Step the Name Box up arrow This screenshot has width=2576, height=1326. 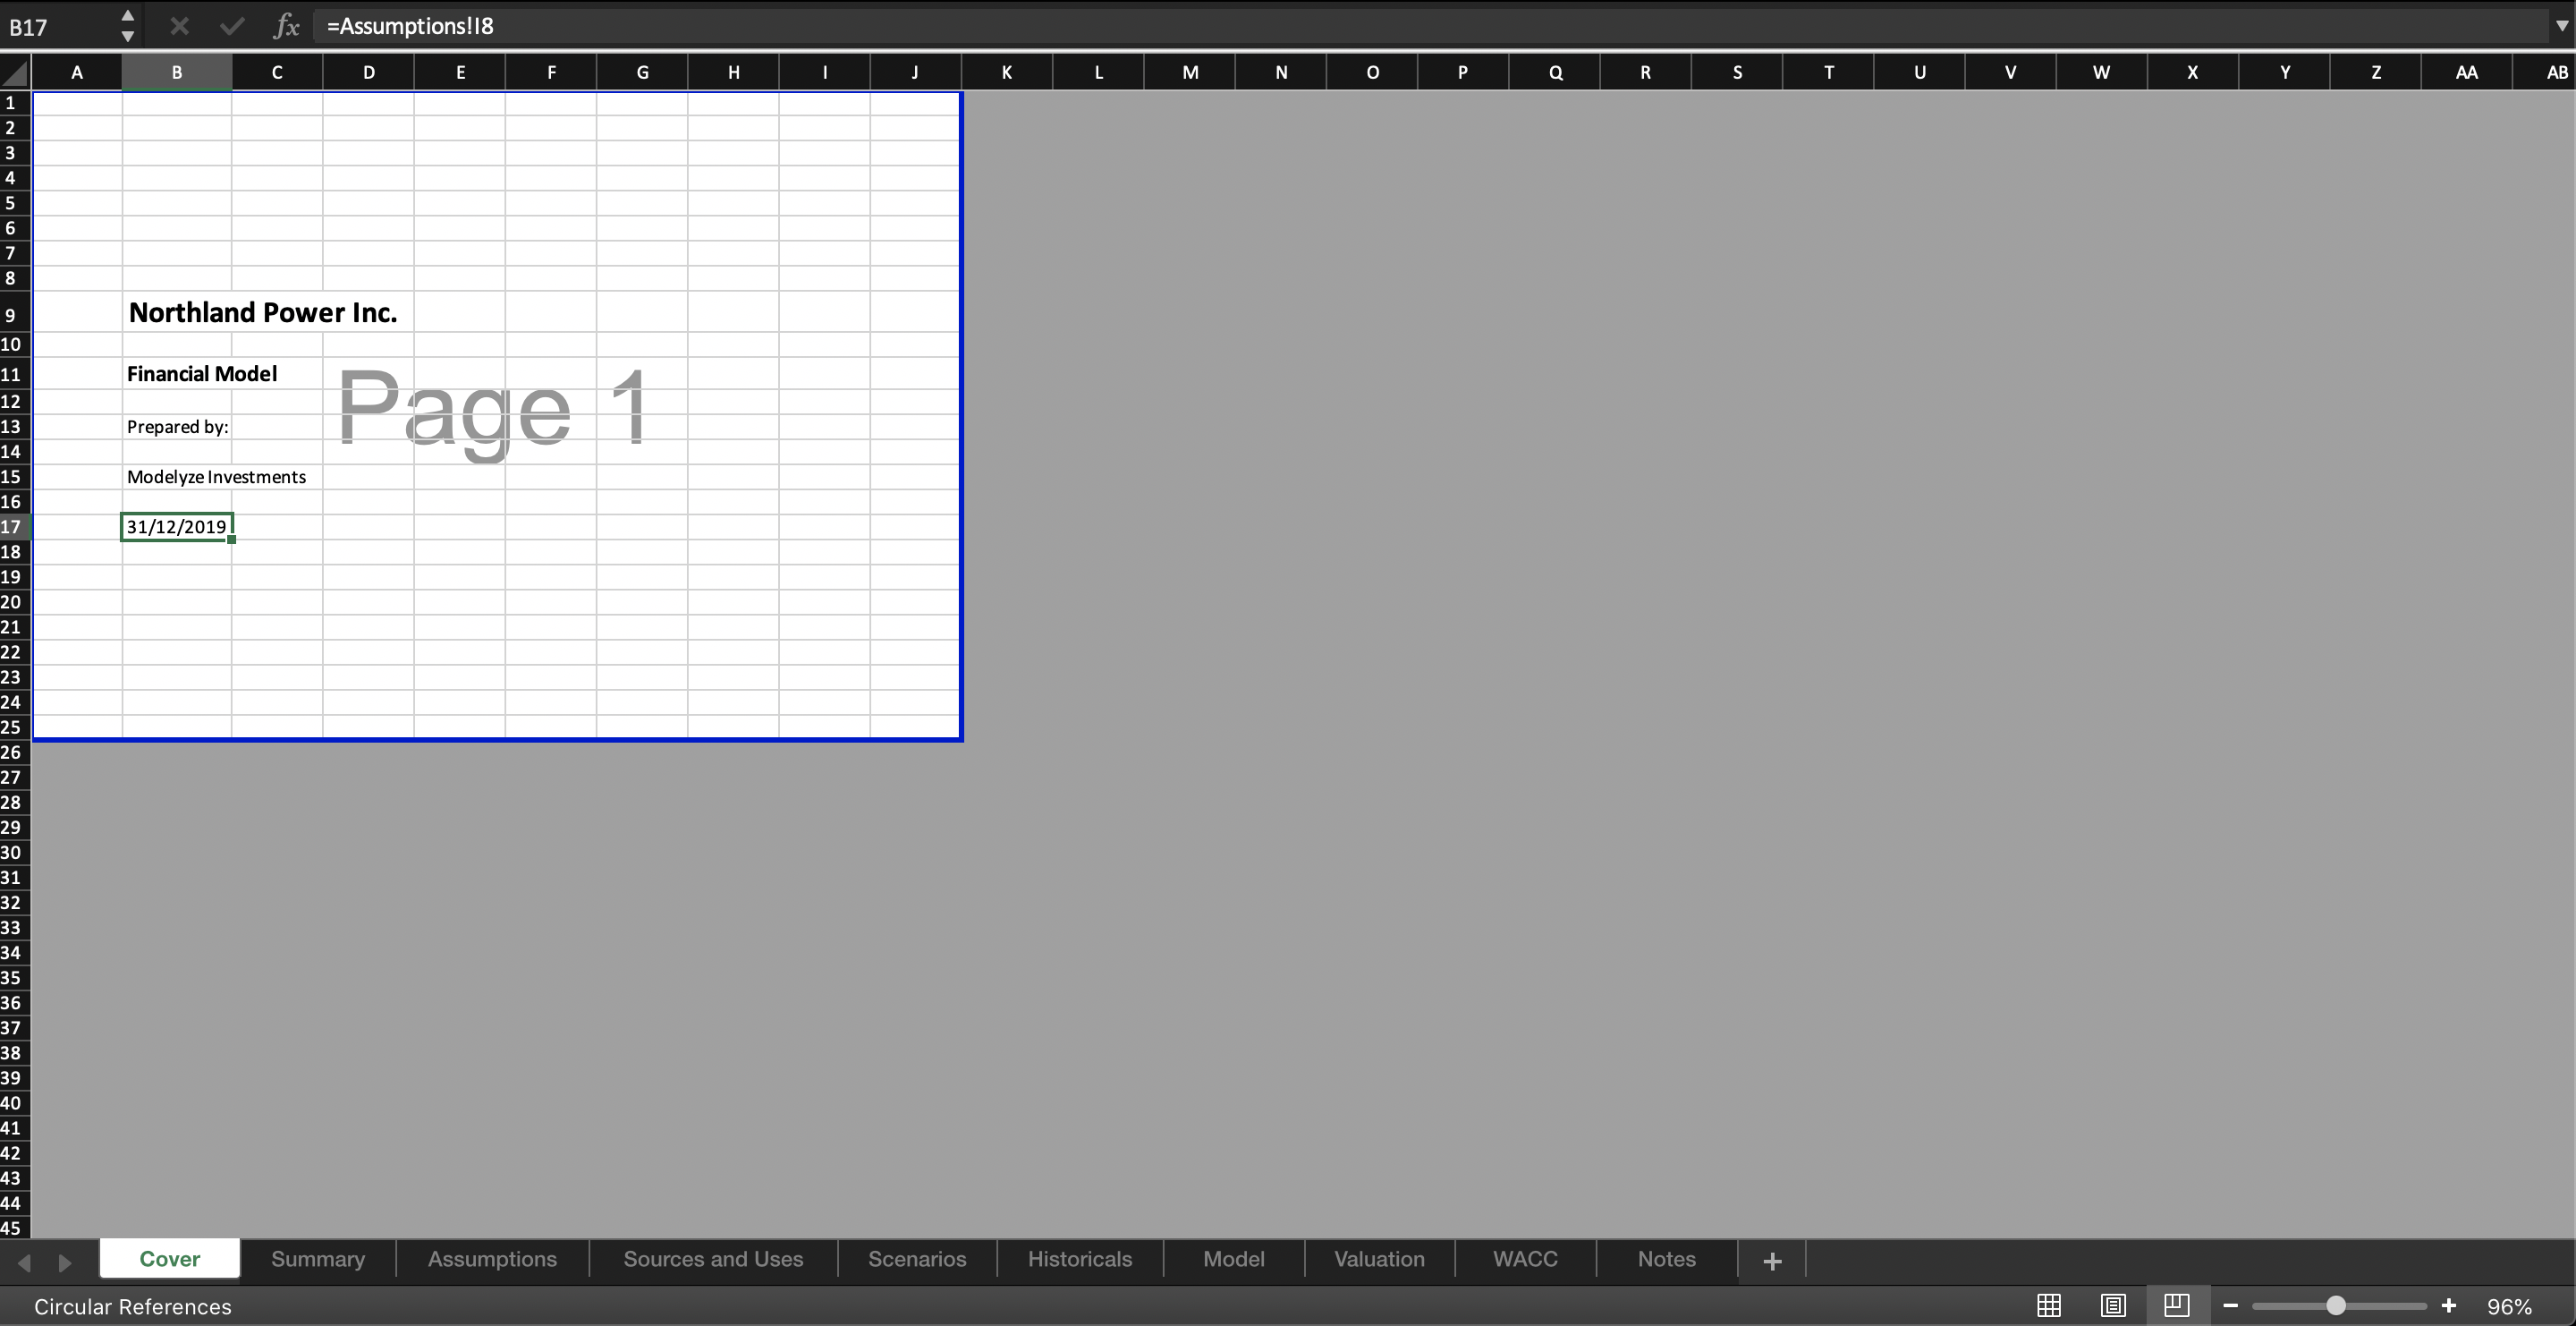click(127, 15)
